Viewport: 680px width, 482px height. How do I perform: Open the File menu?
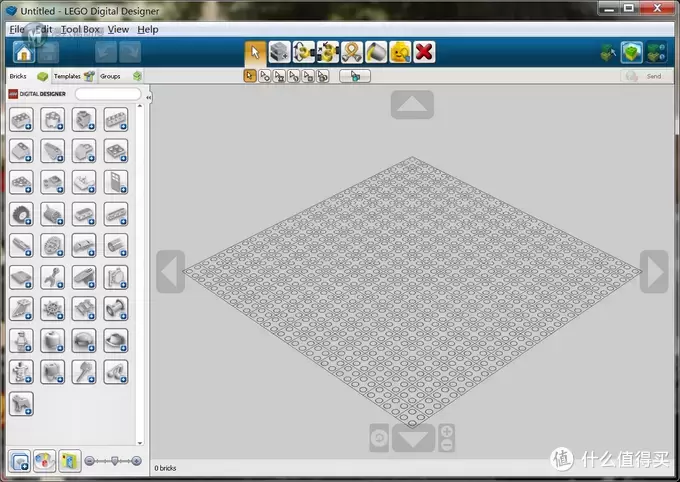[17, 30]
